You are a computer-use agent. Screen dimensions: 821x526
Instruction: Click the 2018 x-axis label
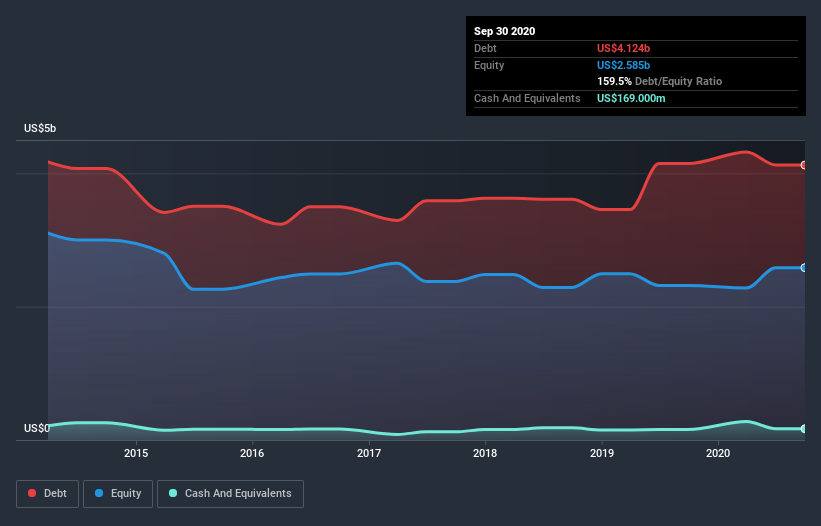[x=485, y=453]
